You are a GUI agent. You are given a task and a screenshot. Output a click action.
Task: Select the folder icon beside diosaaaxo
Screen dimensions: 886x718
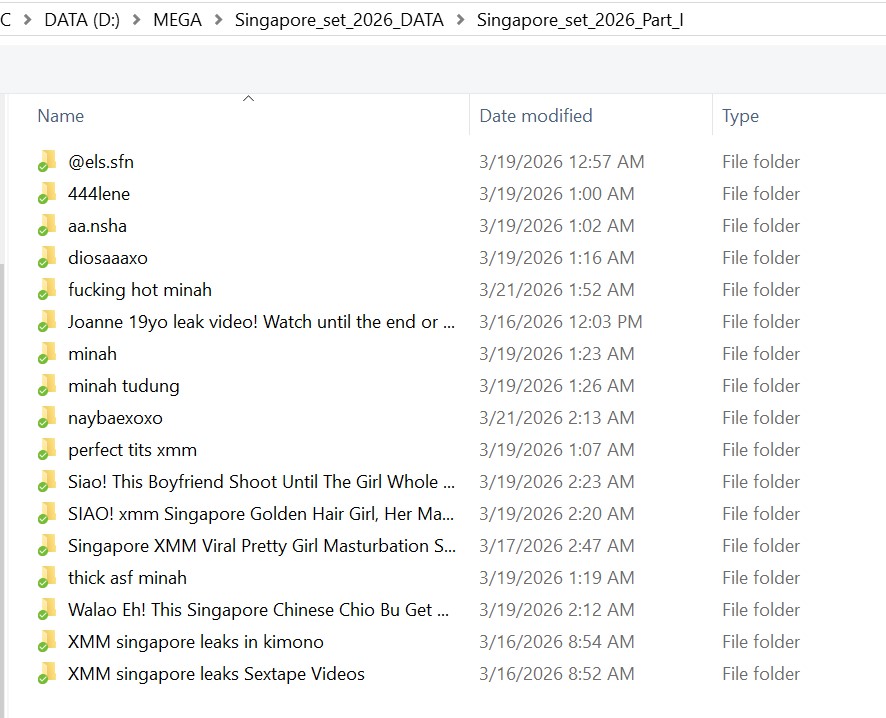point(47,257)
